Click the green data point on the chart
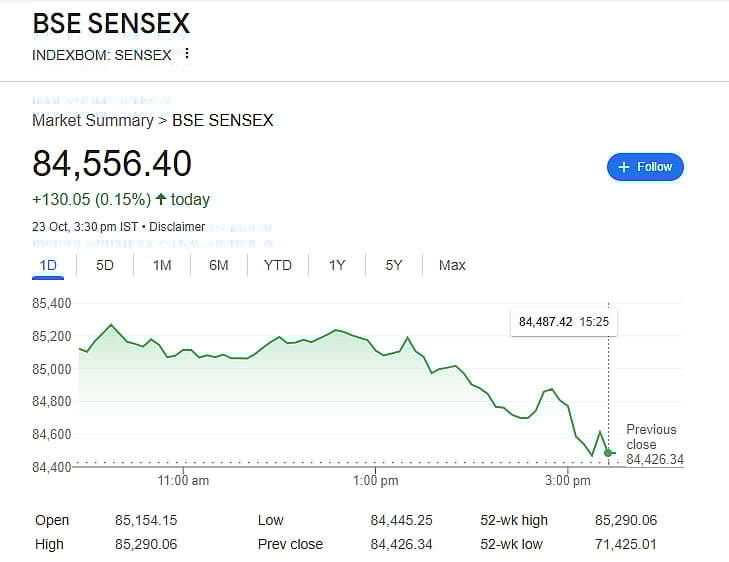 click(608, 453)
